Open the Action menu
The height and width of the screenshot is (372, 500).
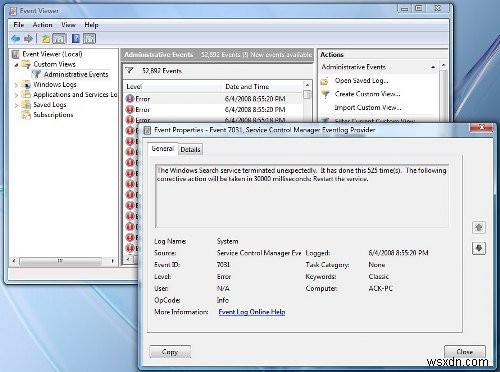coord(42,25)
